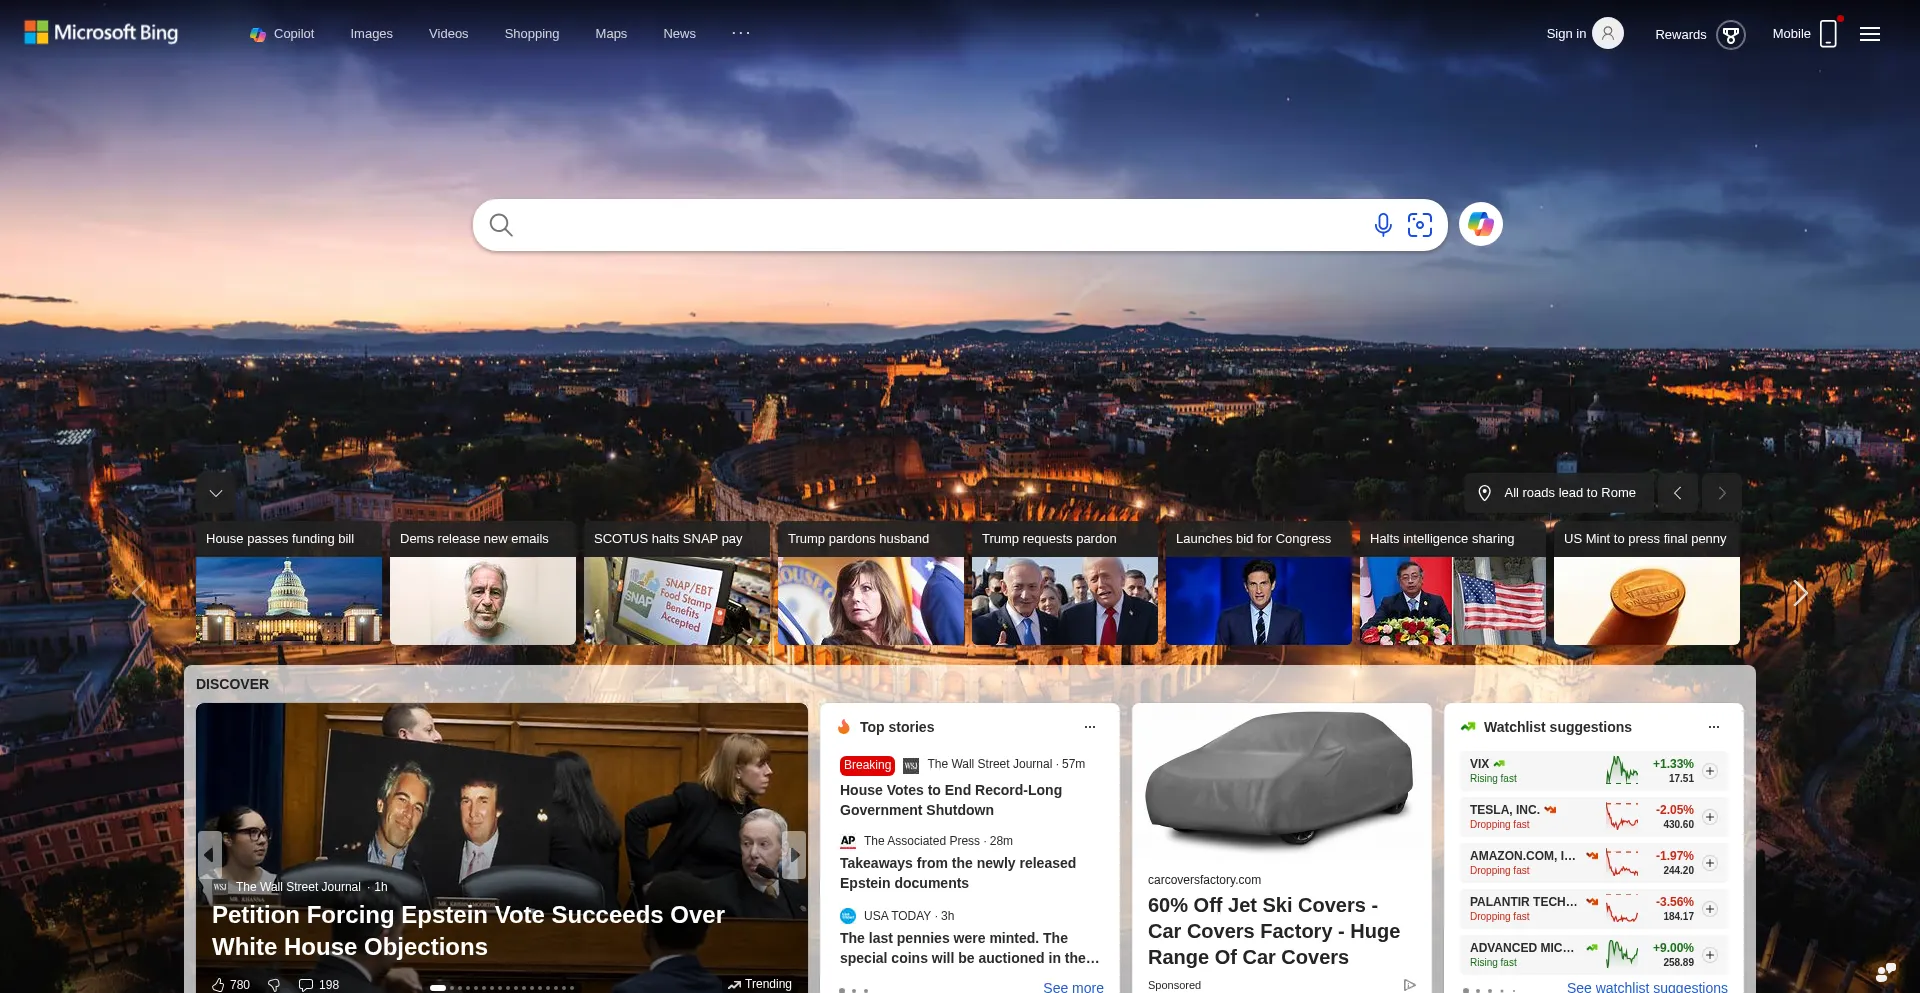Open visual search camera icon

click(1420, 225)
